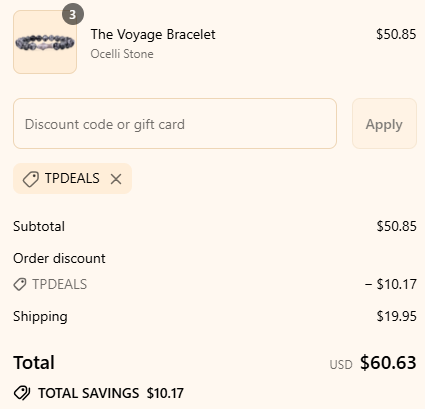
Task: Click the Apply discount button
Action: click(x=384, y=124)
